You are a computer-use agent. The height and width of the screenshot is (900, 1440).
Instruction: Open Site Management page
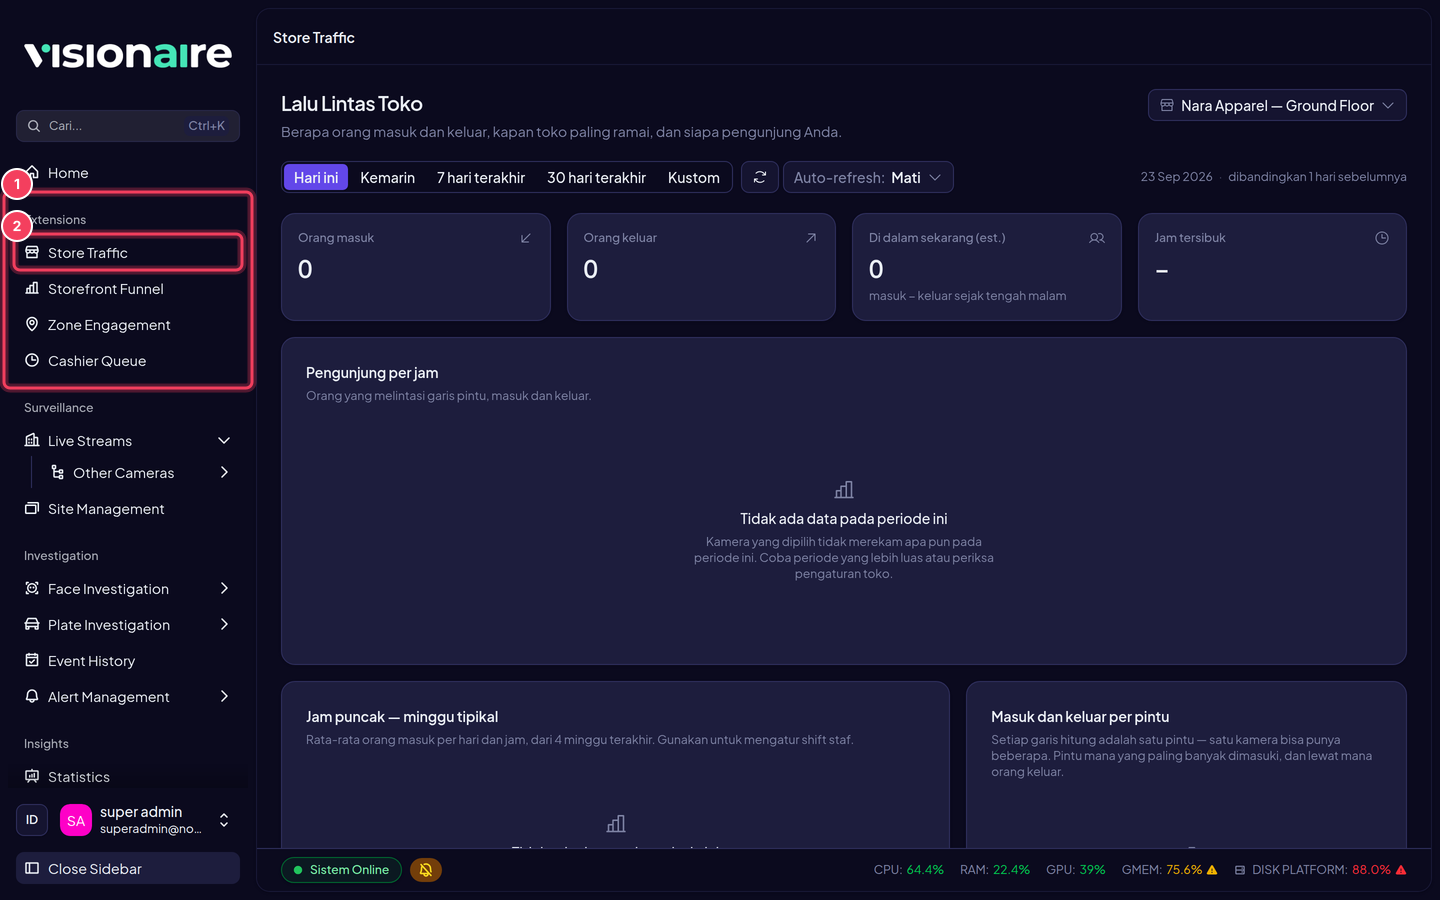tap(128, 508)
